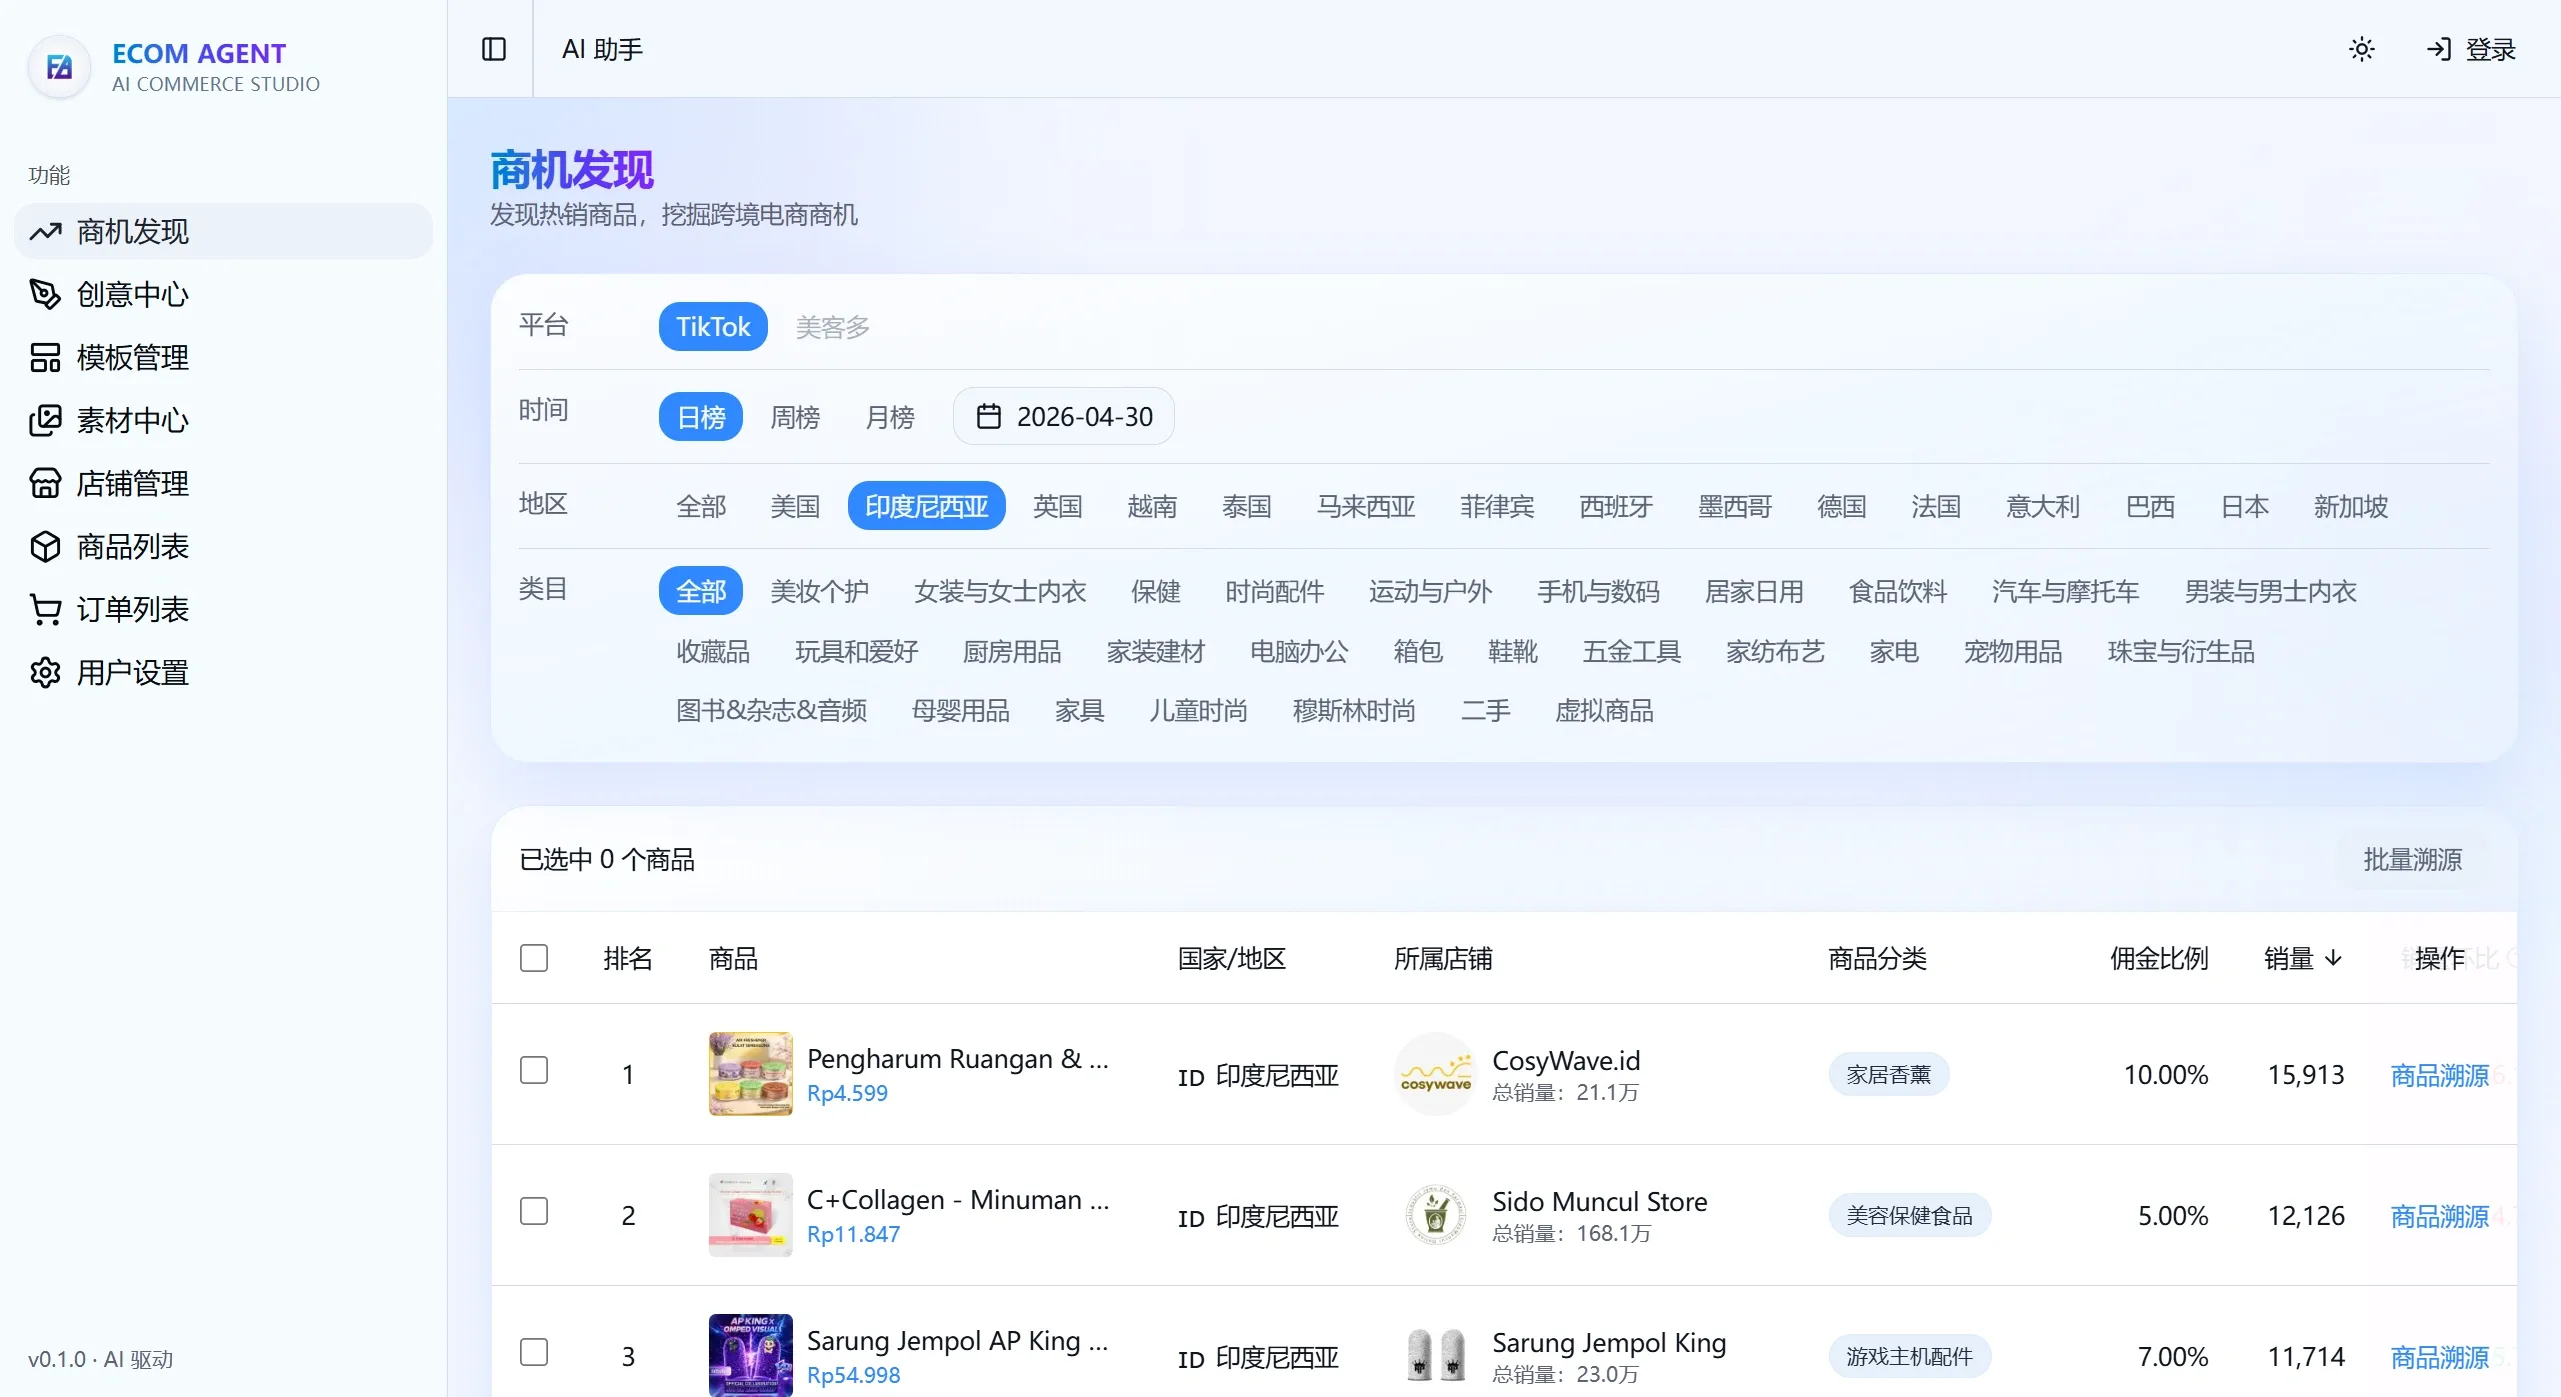Filter region by 日本
Screen dimensions: 2561x1397
click(2245, 506)
